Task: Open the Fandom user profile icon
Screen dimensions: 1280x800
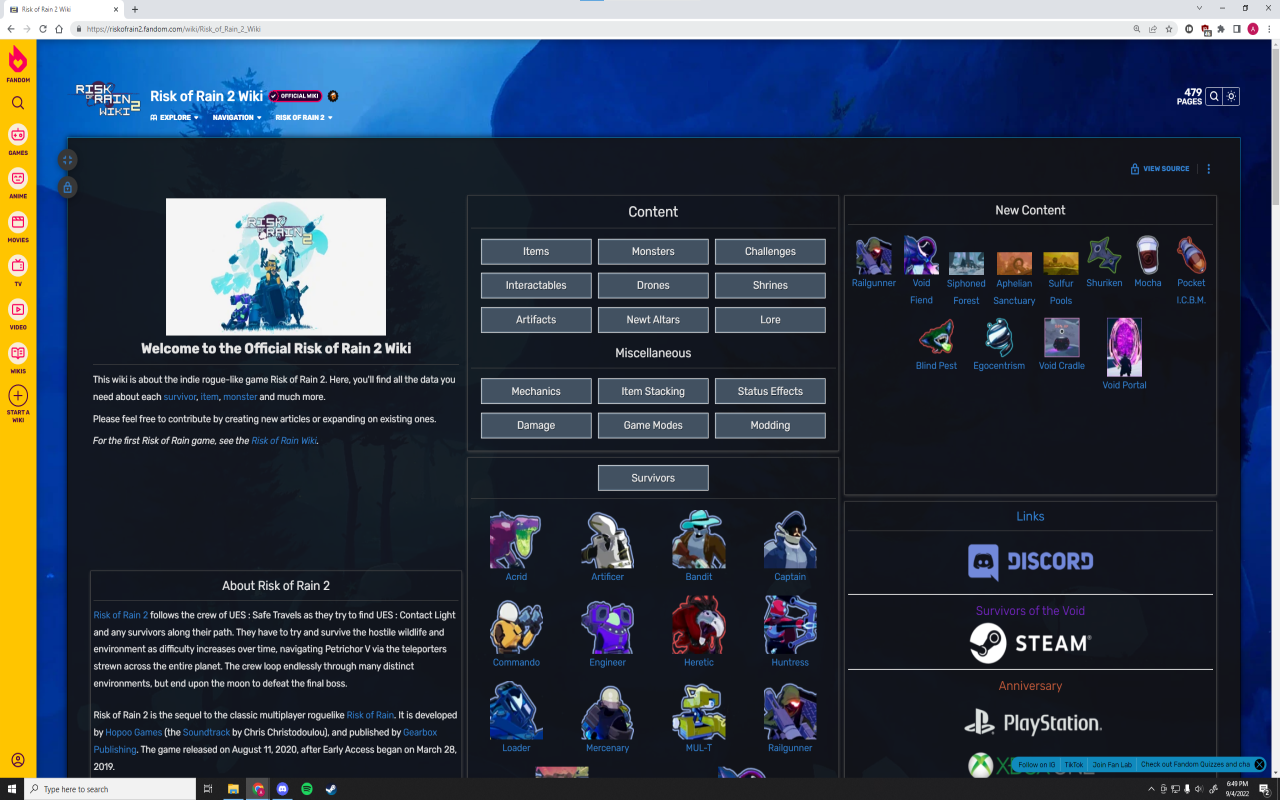Action: tap(18, 760)
